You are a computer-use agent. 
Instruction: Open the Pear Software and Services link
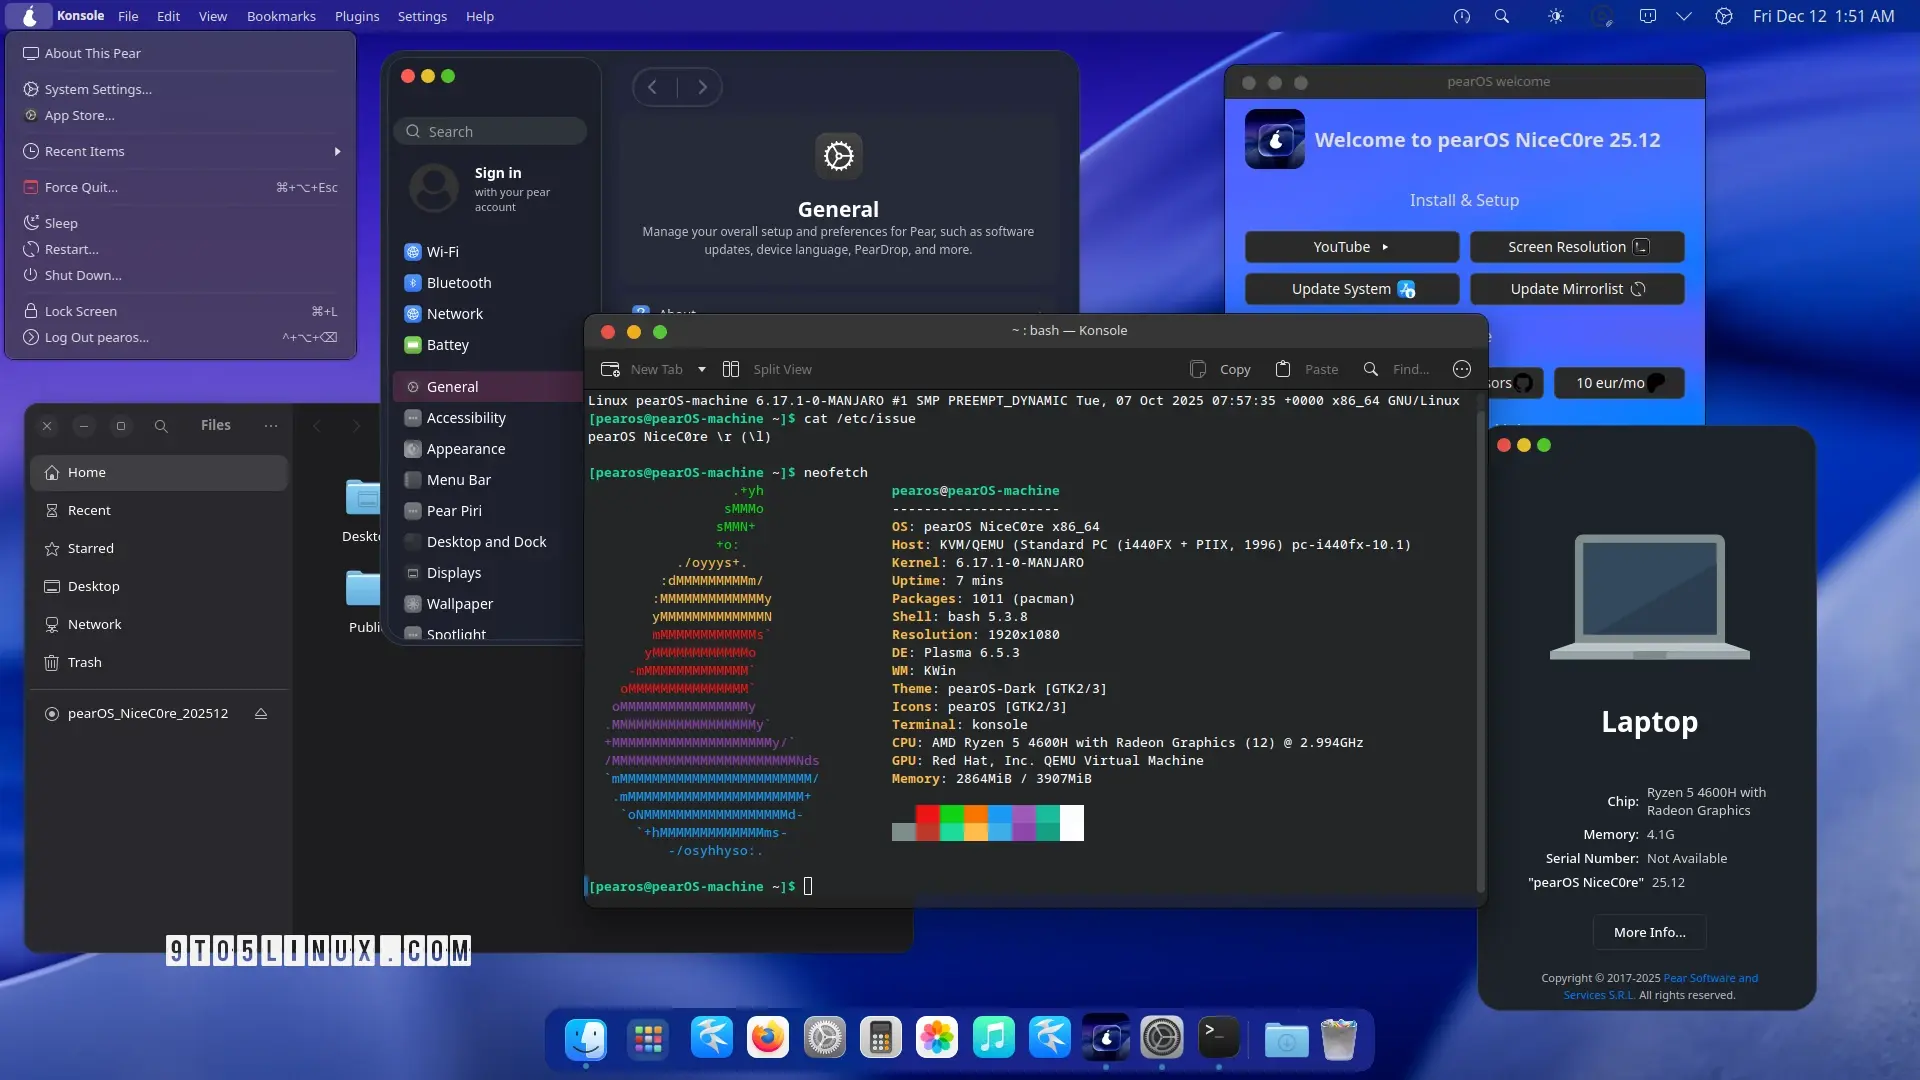(1709, 978)
